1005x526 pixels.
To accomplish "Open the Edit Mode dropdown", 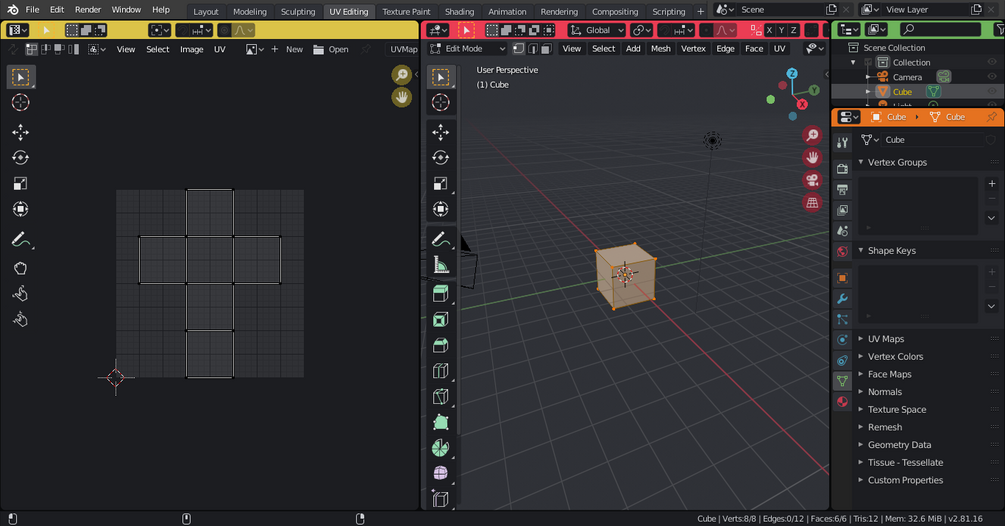I will 468,49.
